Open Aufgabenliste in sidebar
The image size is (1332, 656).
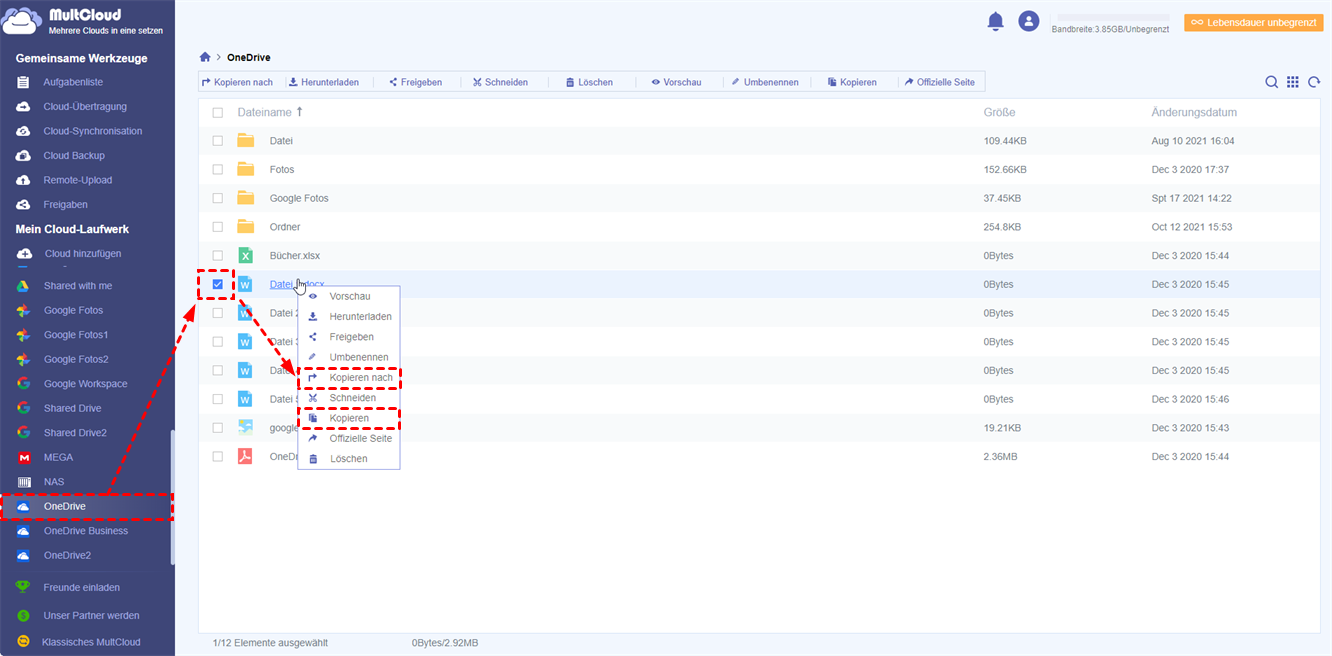click(x=73, y=82)
